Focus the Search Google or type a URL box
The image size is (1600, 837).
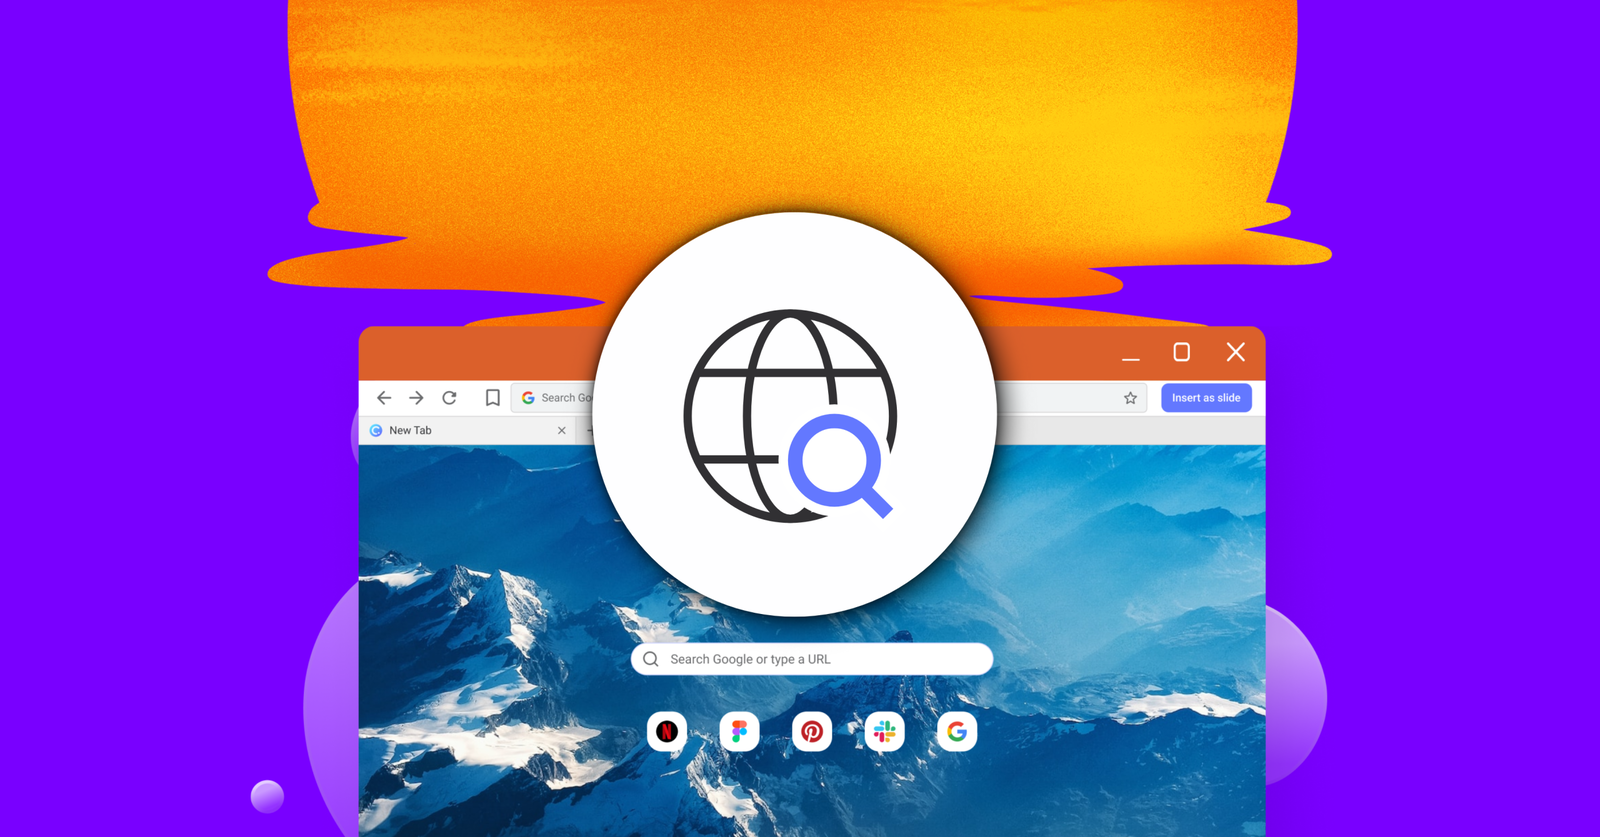pos(812,659)
